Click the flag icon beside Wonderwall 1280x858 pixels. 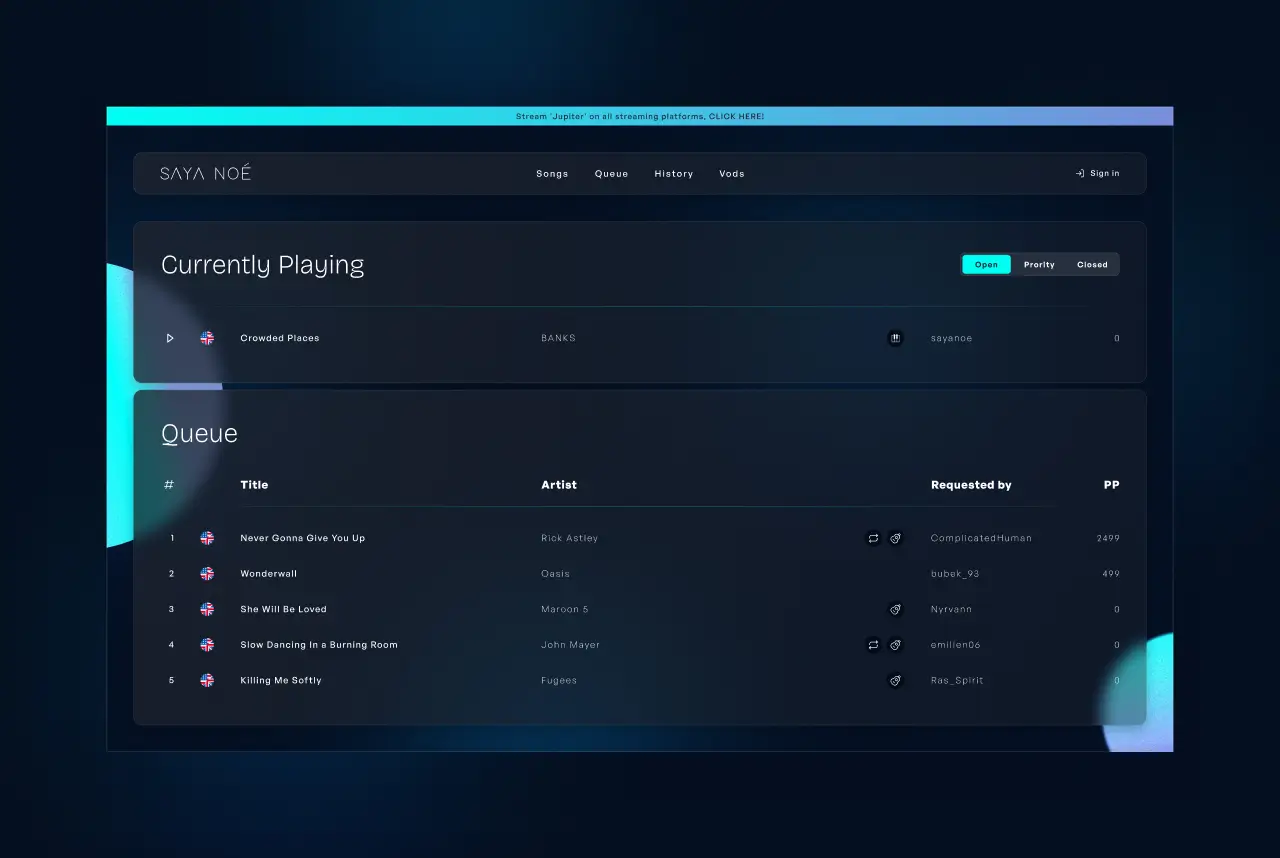(207, 574)
